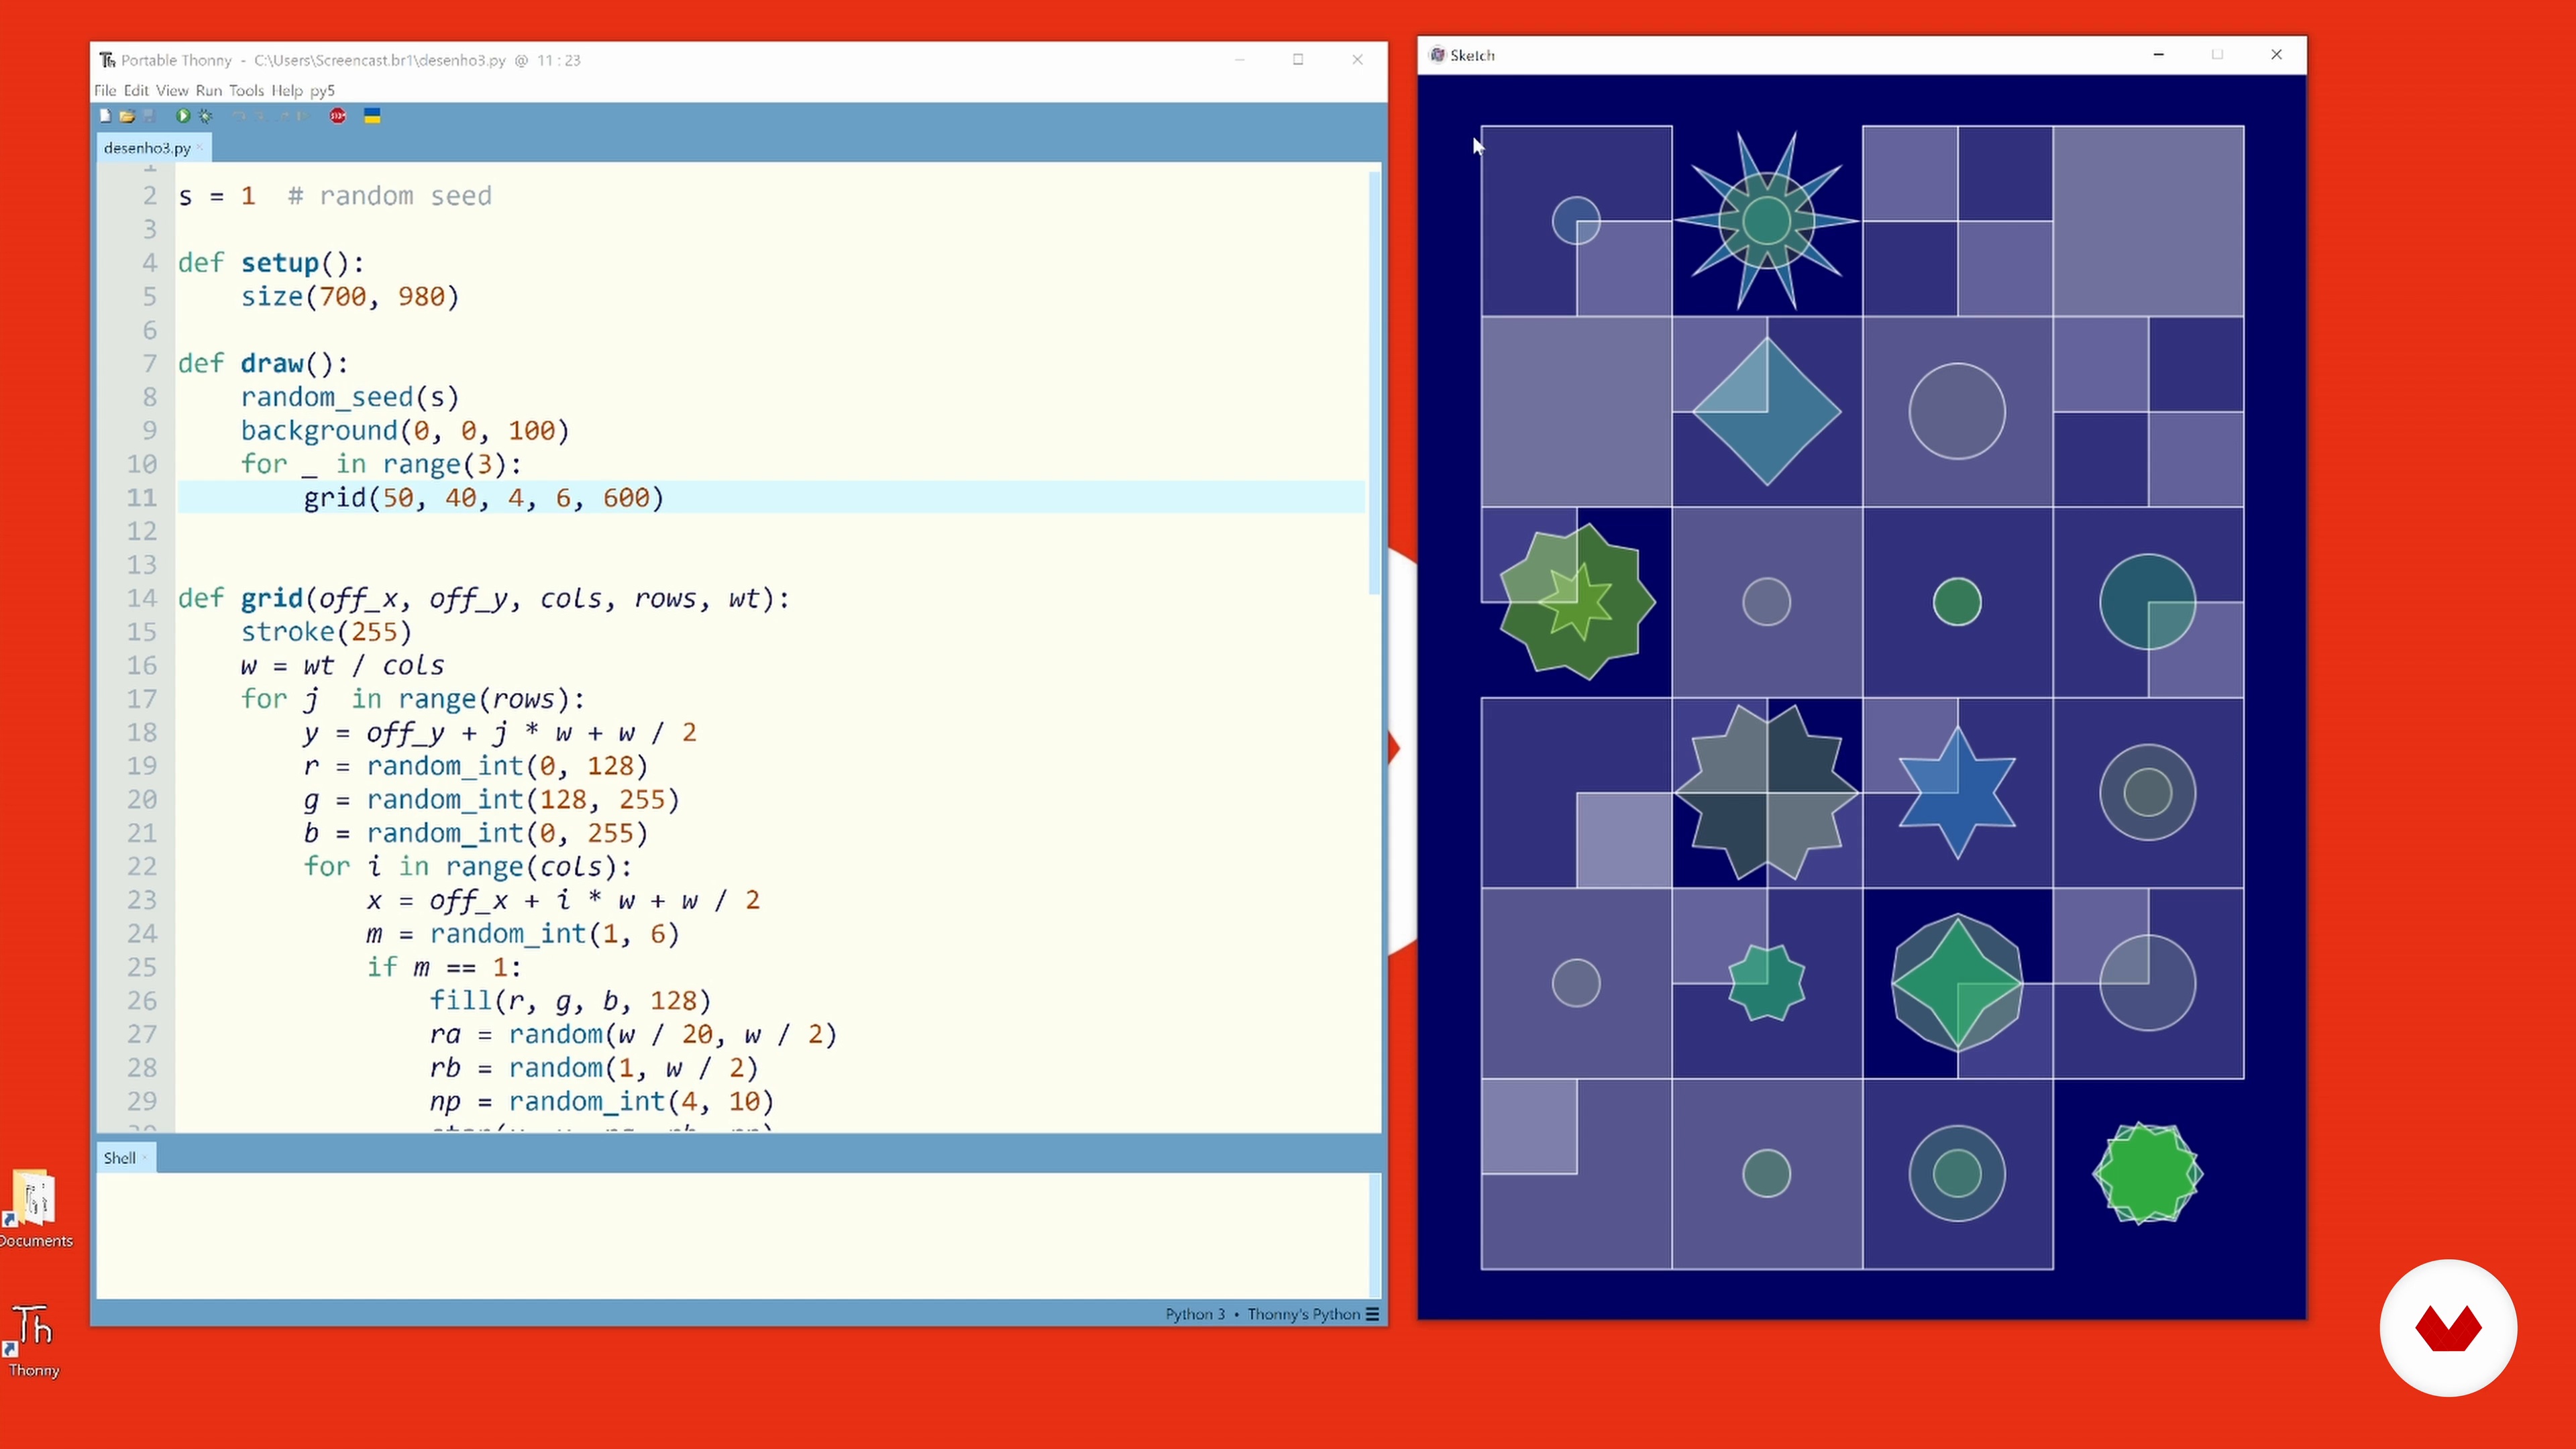Click the editor vertical scrollbar thumb
This screenshot has width=2576, height=1449.
pos(1375,383)
